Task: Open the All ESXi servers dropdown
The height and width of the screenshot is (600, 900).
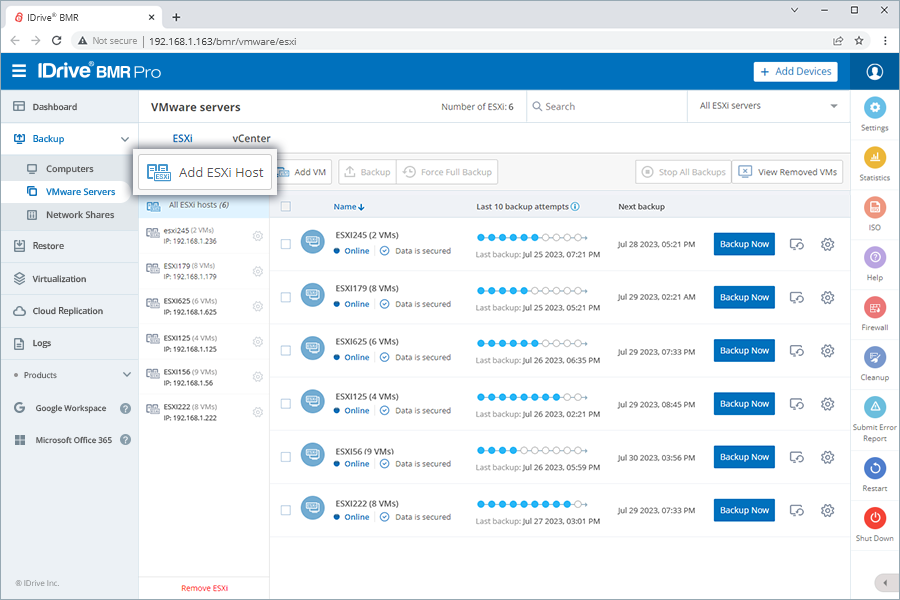Action: point(768,106)
